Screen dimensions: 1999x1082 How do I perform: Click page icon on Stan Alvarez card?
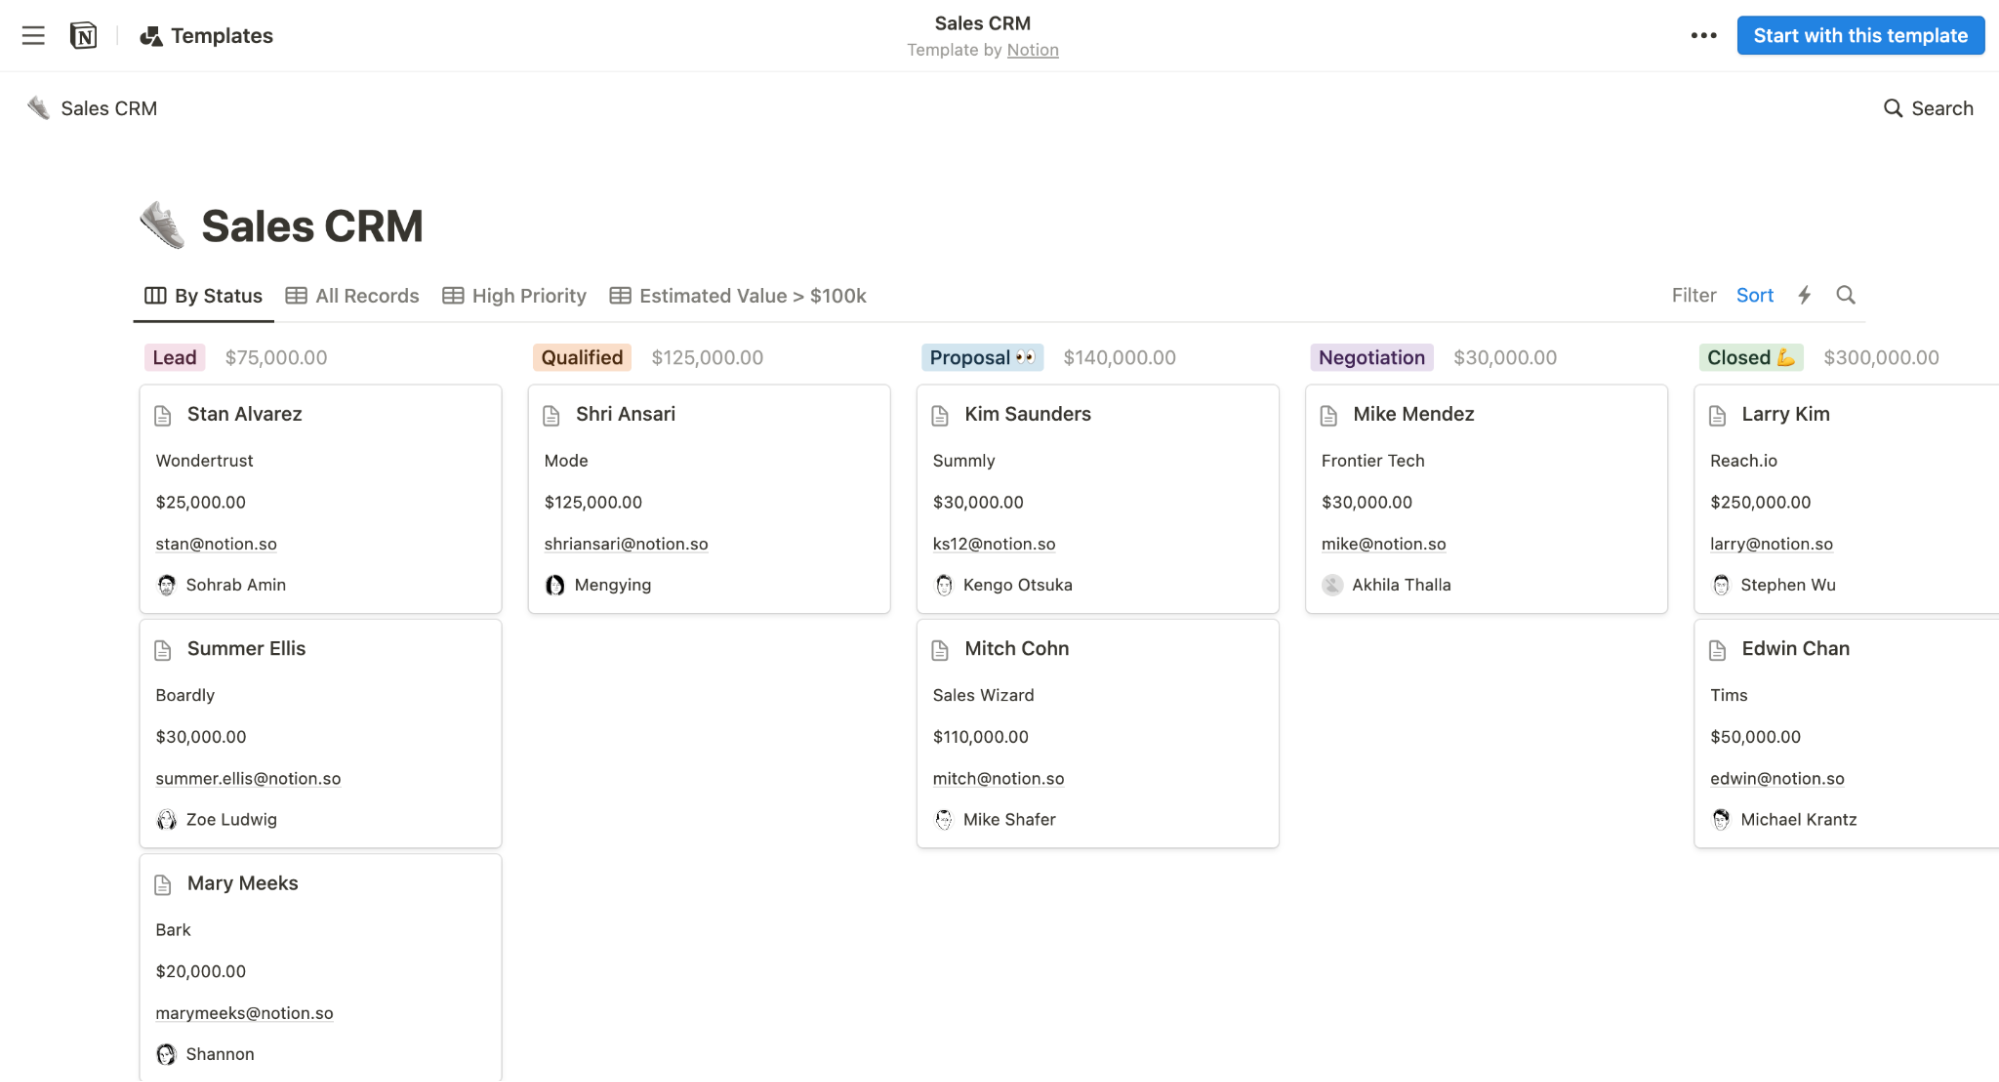(x=163, y=415)
